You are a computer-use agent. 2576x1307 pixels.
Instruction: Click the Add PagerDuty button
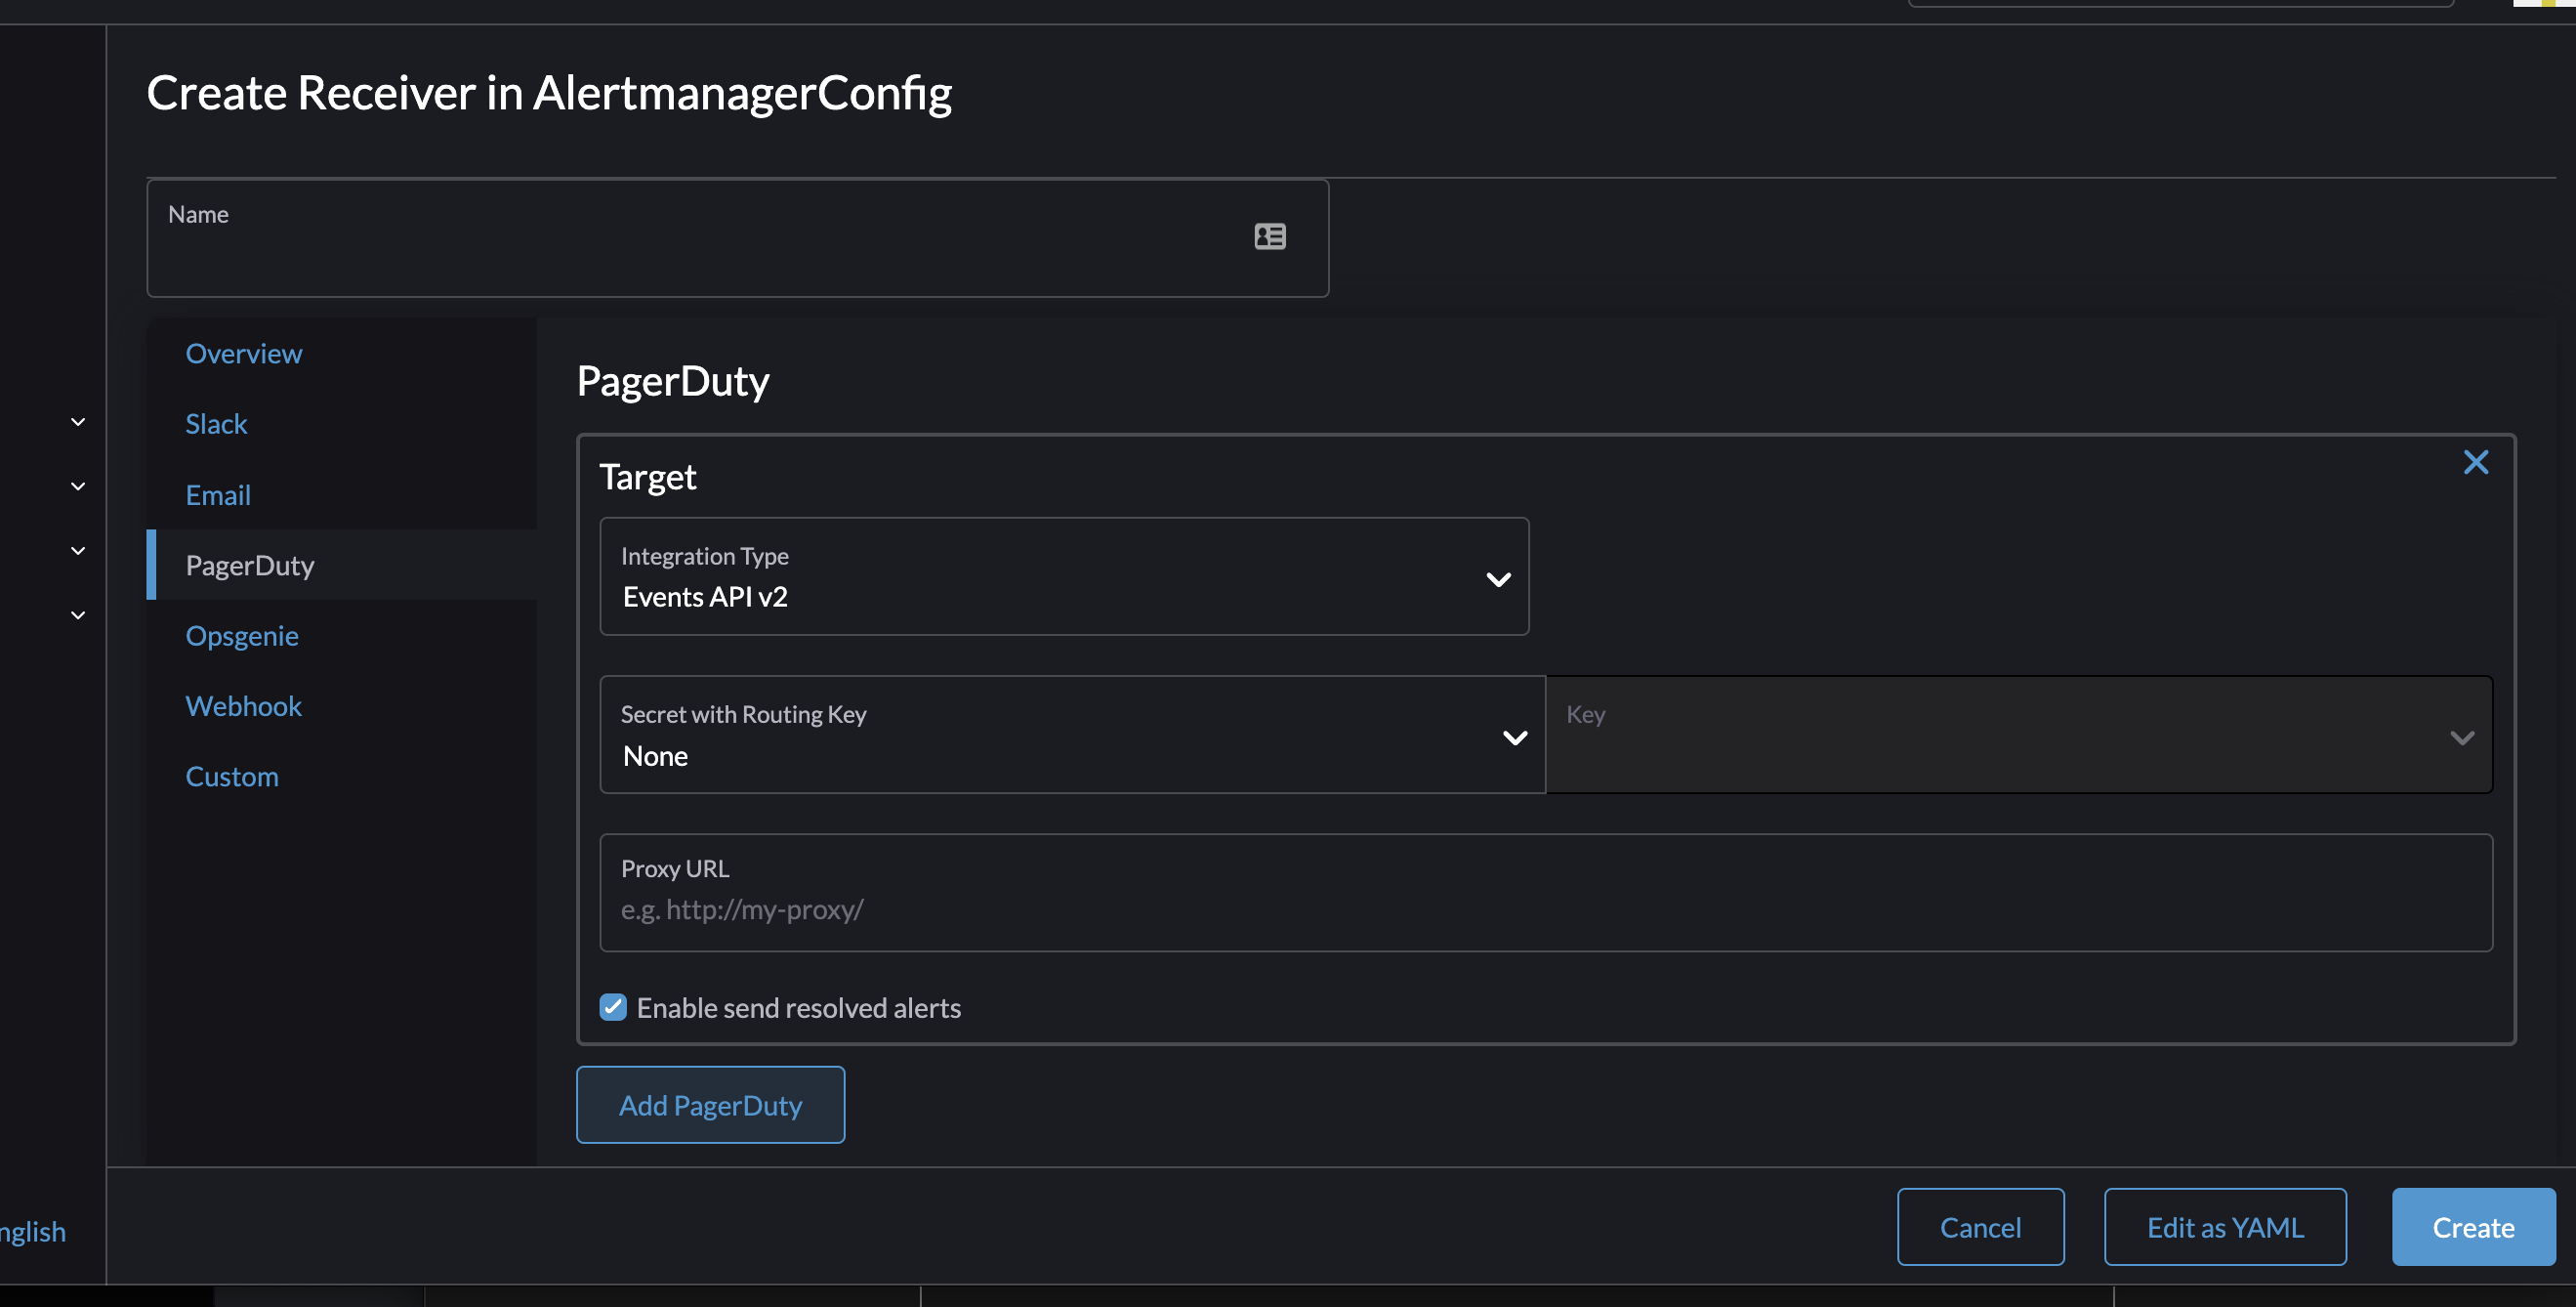[x=710, y=1104]
